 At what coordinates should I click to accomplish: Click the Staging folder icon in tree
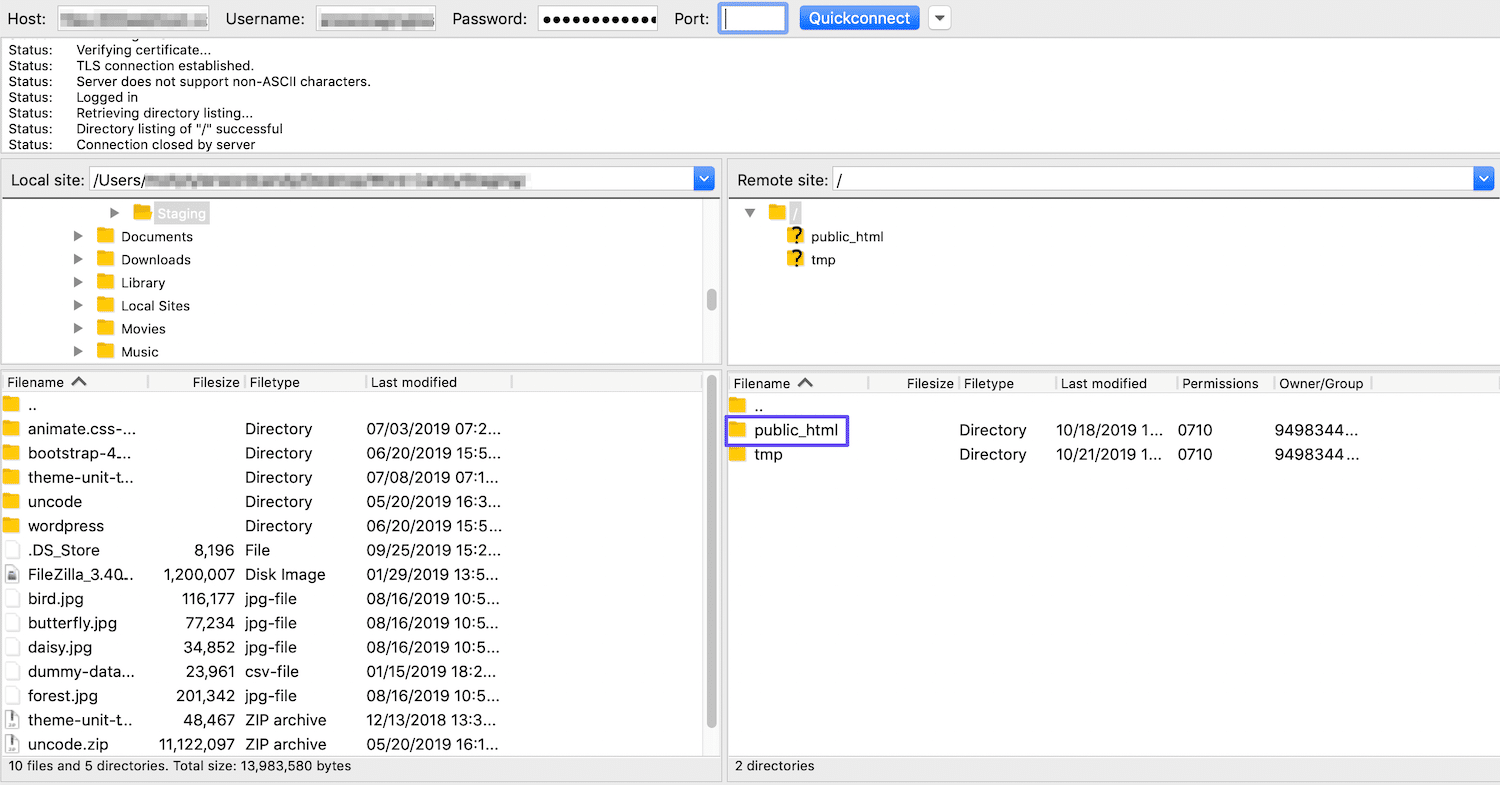click(141, 212)
